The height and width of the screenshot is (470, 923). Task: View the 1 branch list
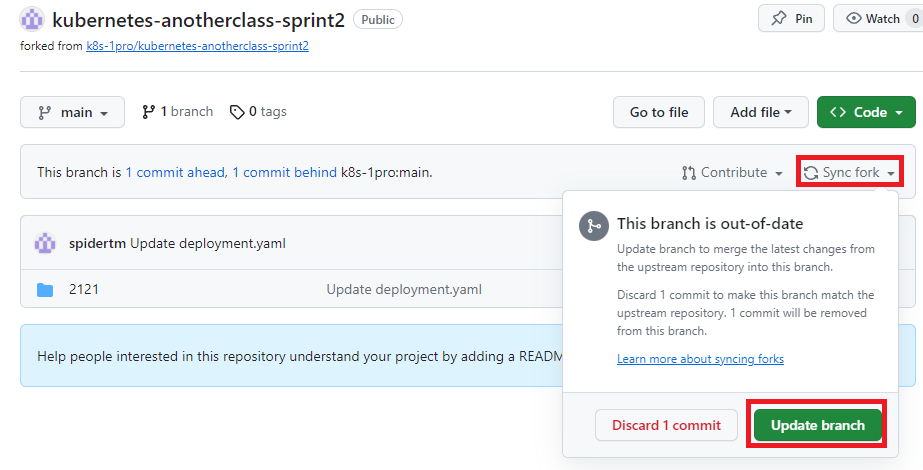pyautogui.click(x=177, y=112)
